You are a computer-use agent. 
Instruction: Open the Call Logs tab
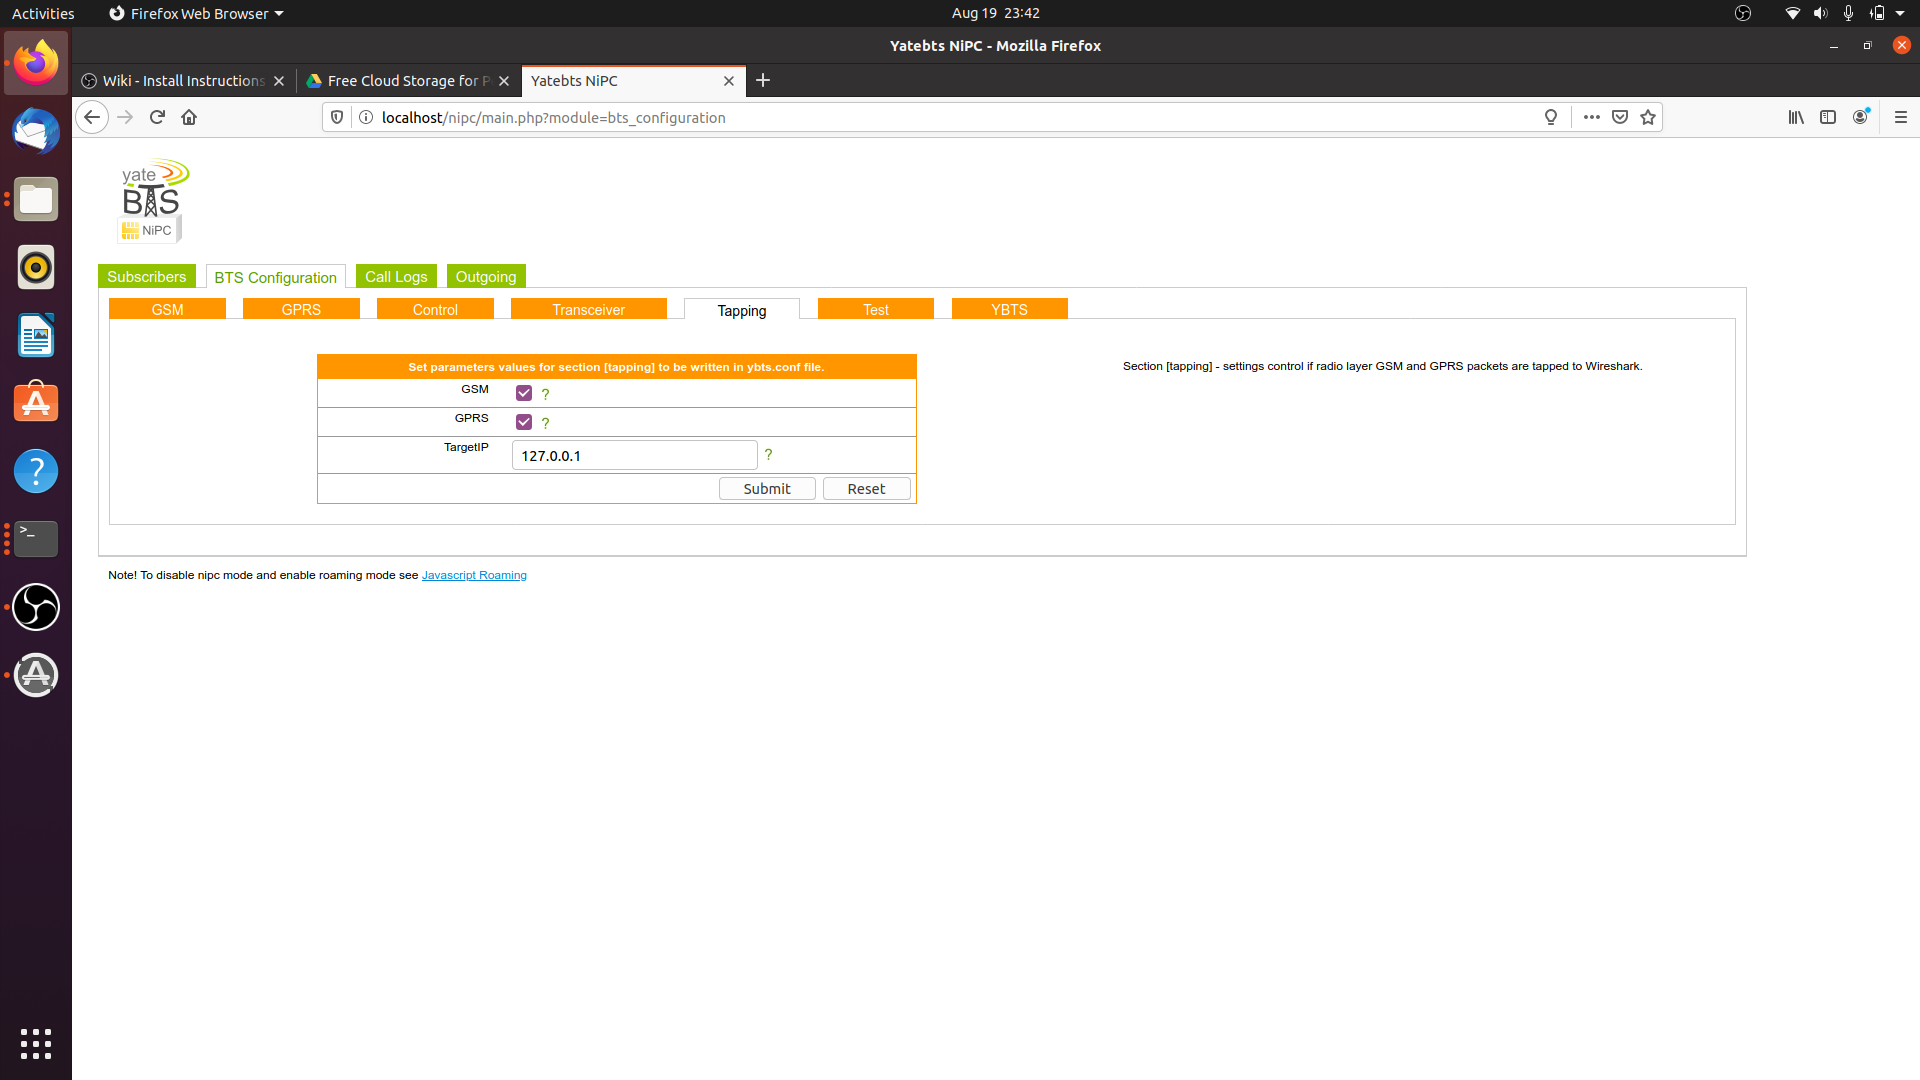[x=396, y=277]
